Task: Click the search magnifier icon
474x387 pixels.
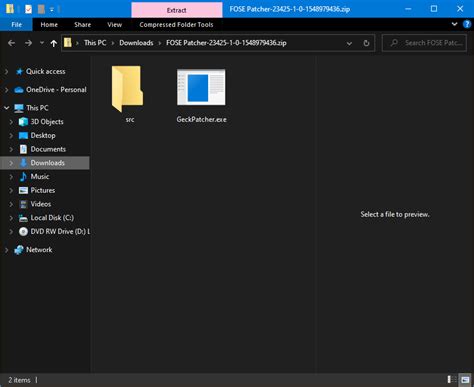Action: point(394,43)
